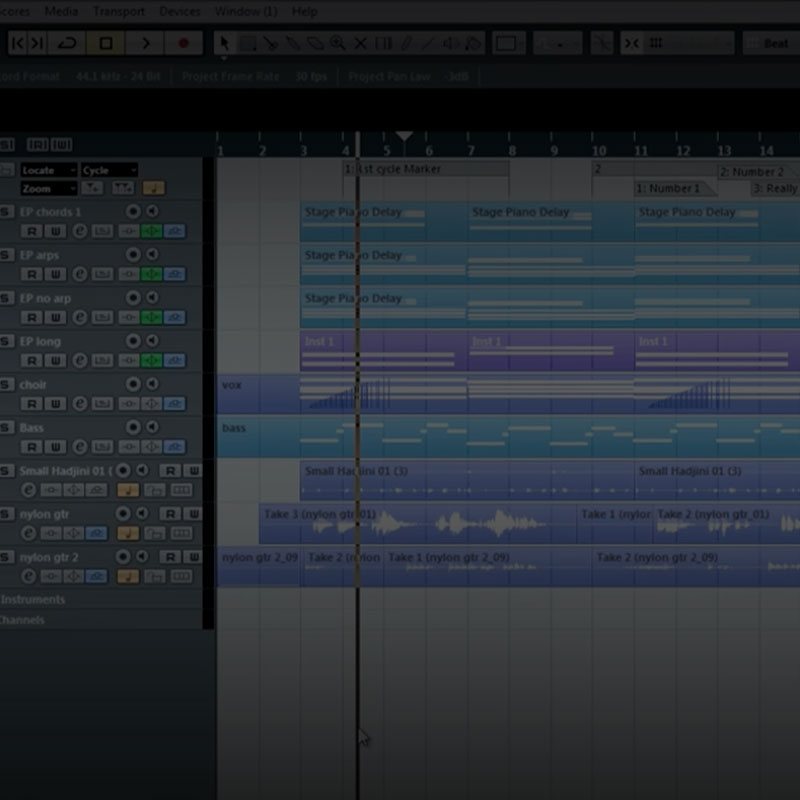Open the Help menu

(x=305, y=11)
